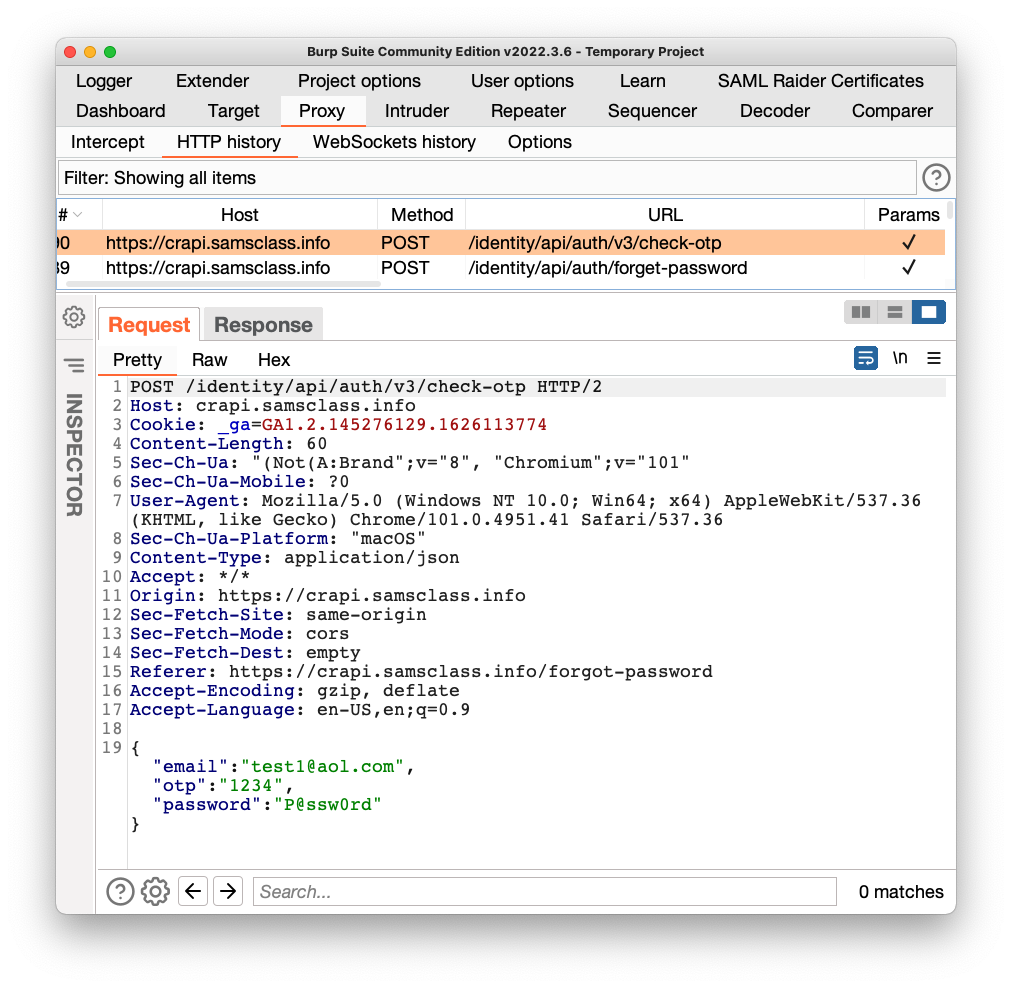Screen dimensions: 1012x988
Task: Open the proxy Options sub-tab
Action: click(540, 142)
